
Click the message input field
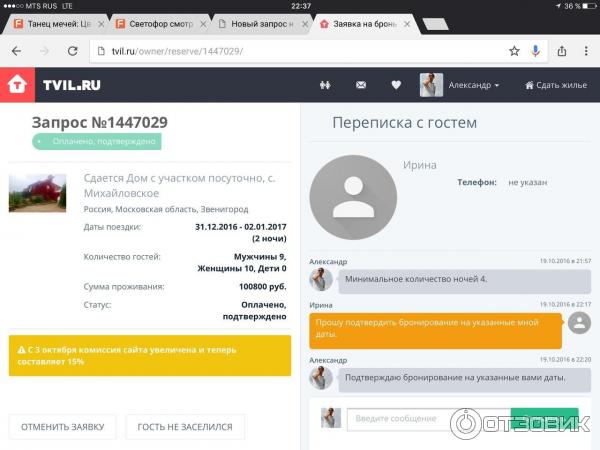click(425, 418)
